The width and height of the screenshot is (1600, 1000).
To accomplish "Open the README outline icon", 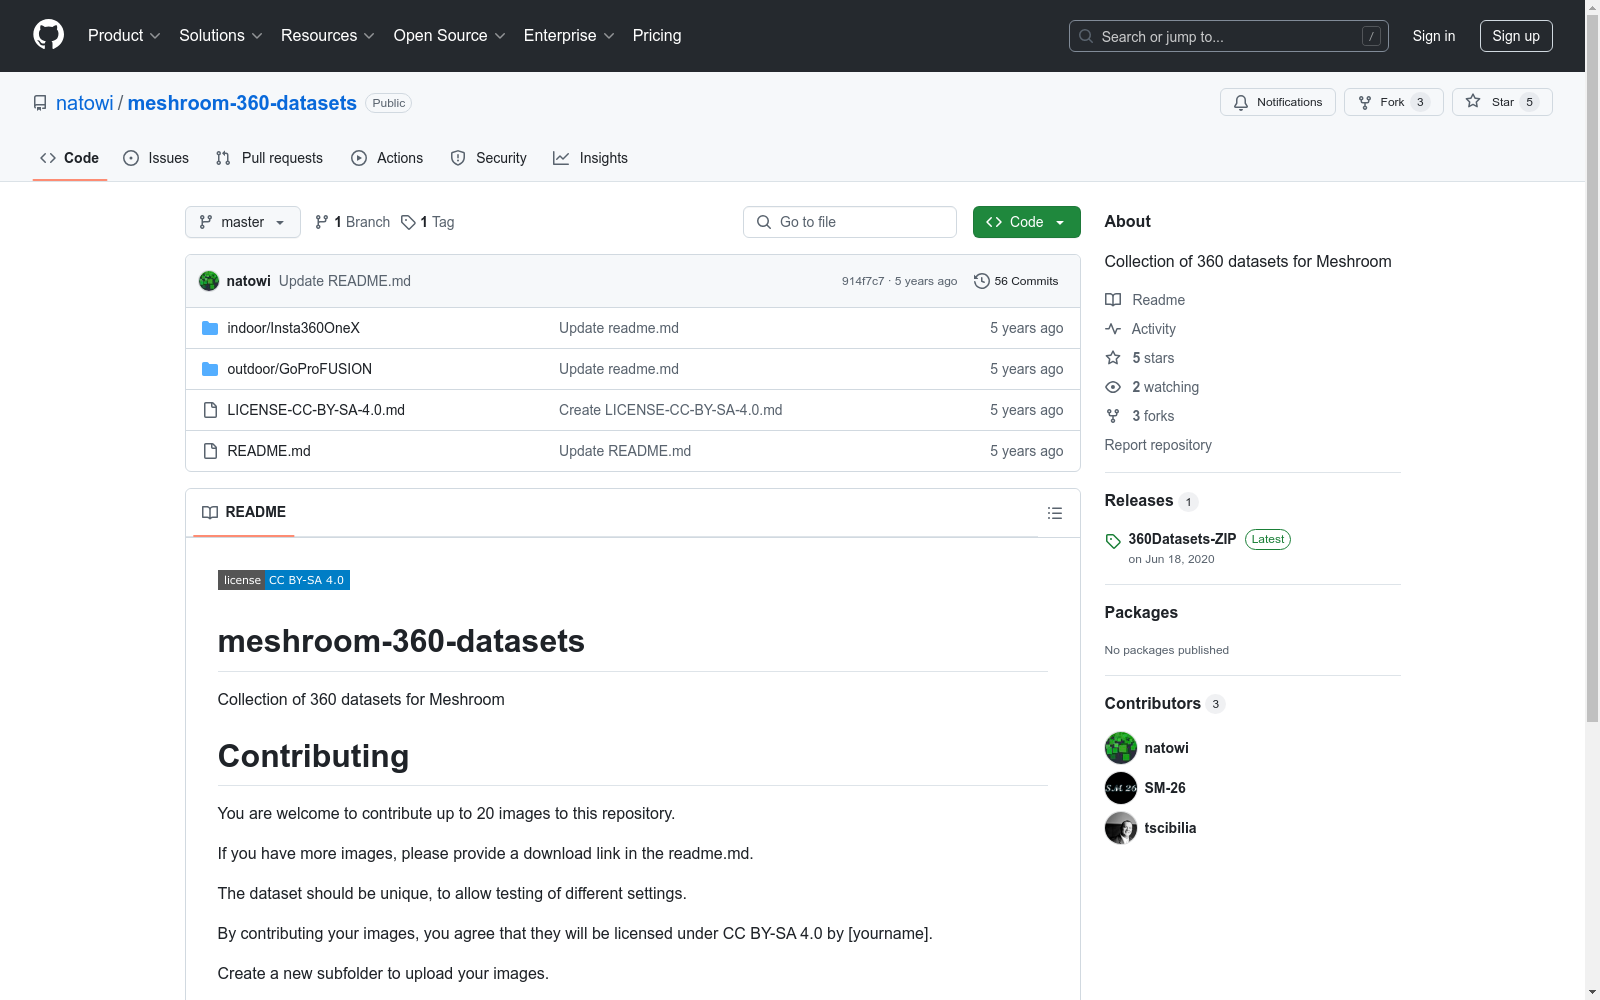I will tap(1054, 513).
